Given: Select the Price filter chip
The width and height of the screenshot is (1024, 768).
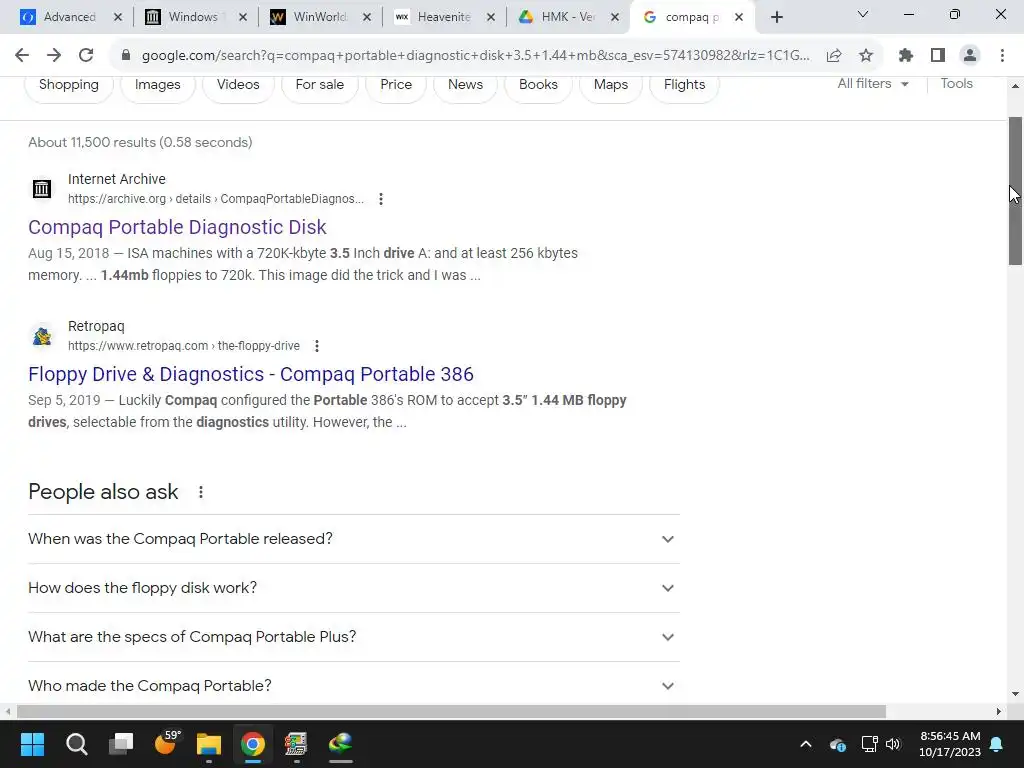Looking at the screenshot, I should [x=396, y=85].
